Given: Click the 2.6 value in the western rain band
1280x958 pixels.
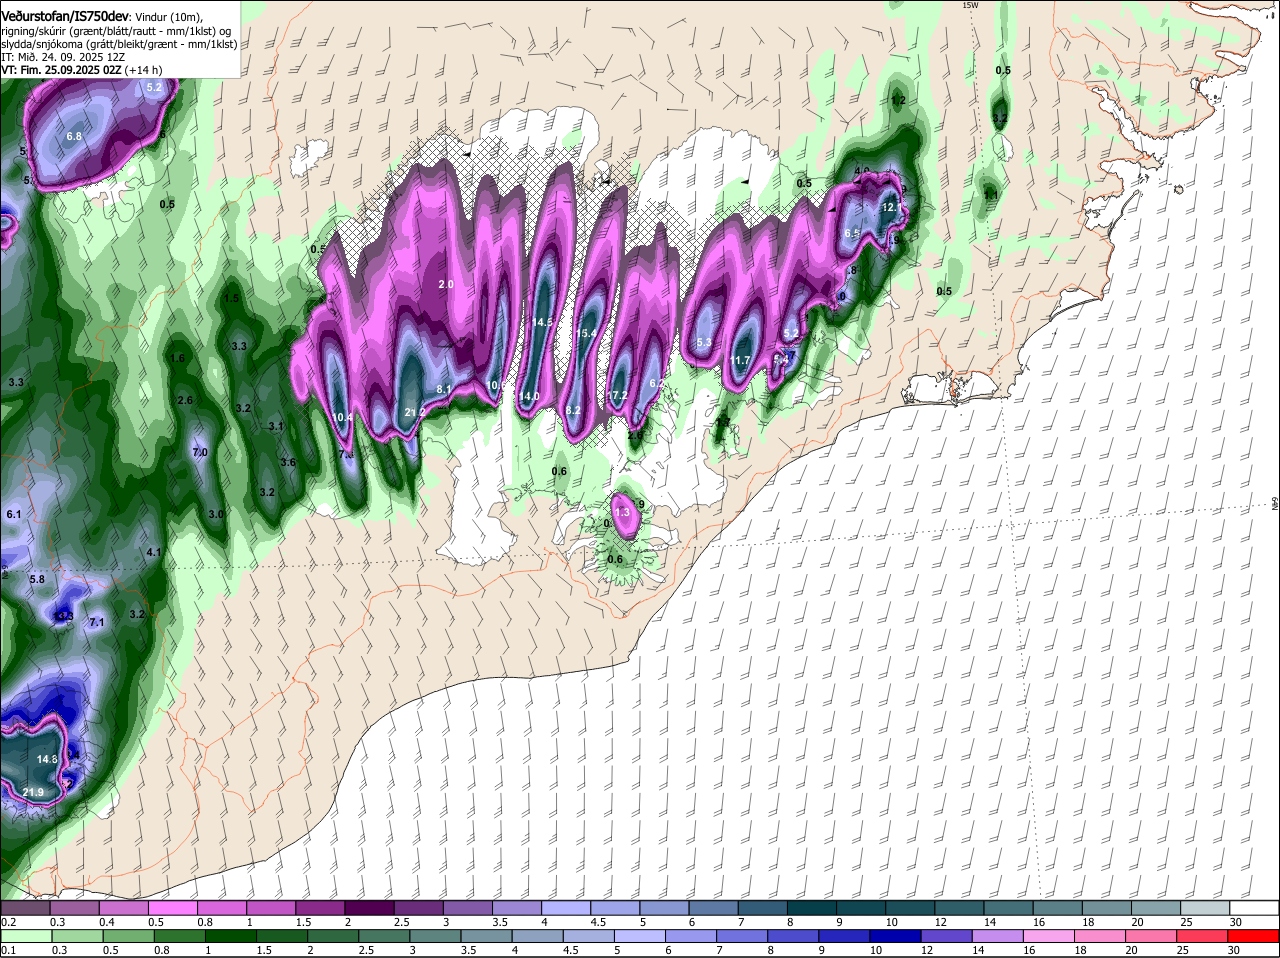Looking at the screenshot, I should coord(185,400).
